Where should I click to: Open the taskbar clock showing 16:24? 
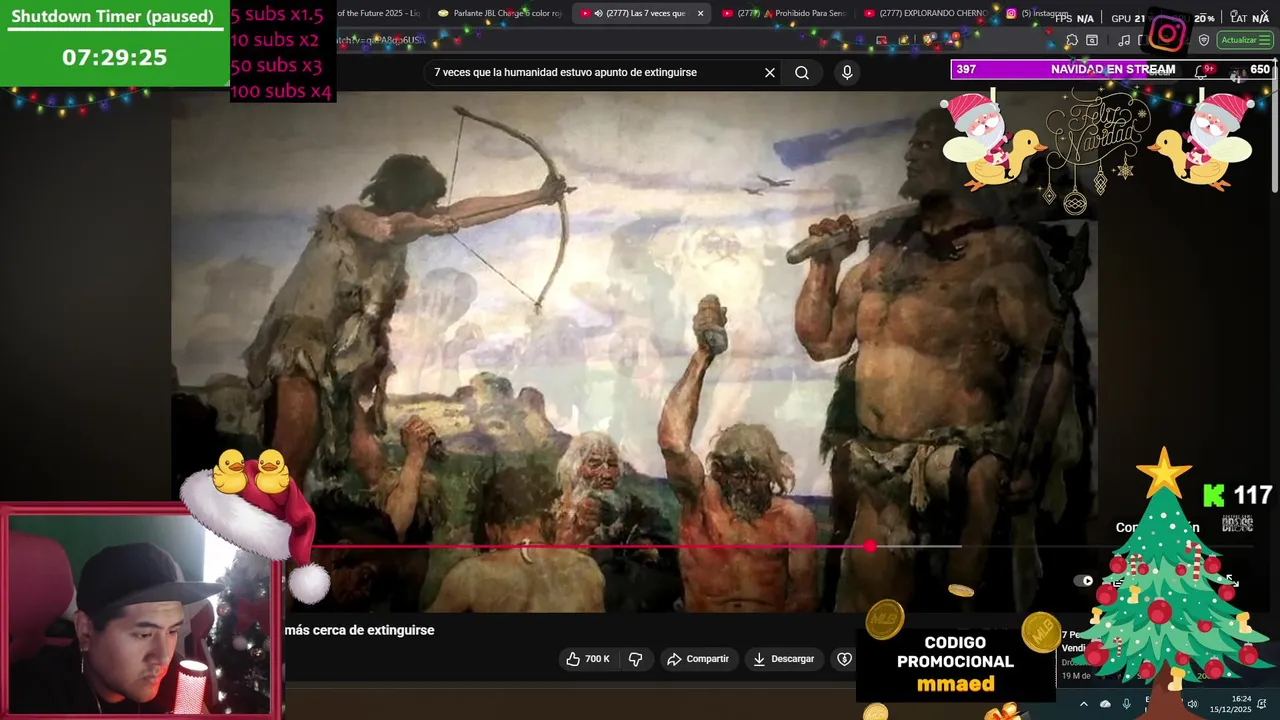[1232, 704]
